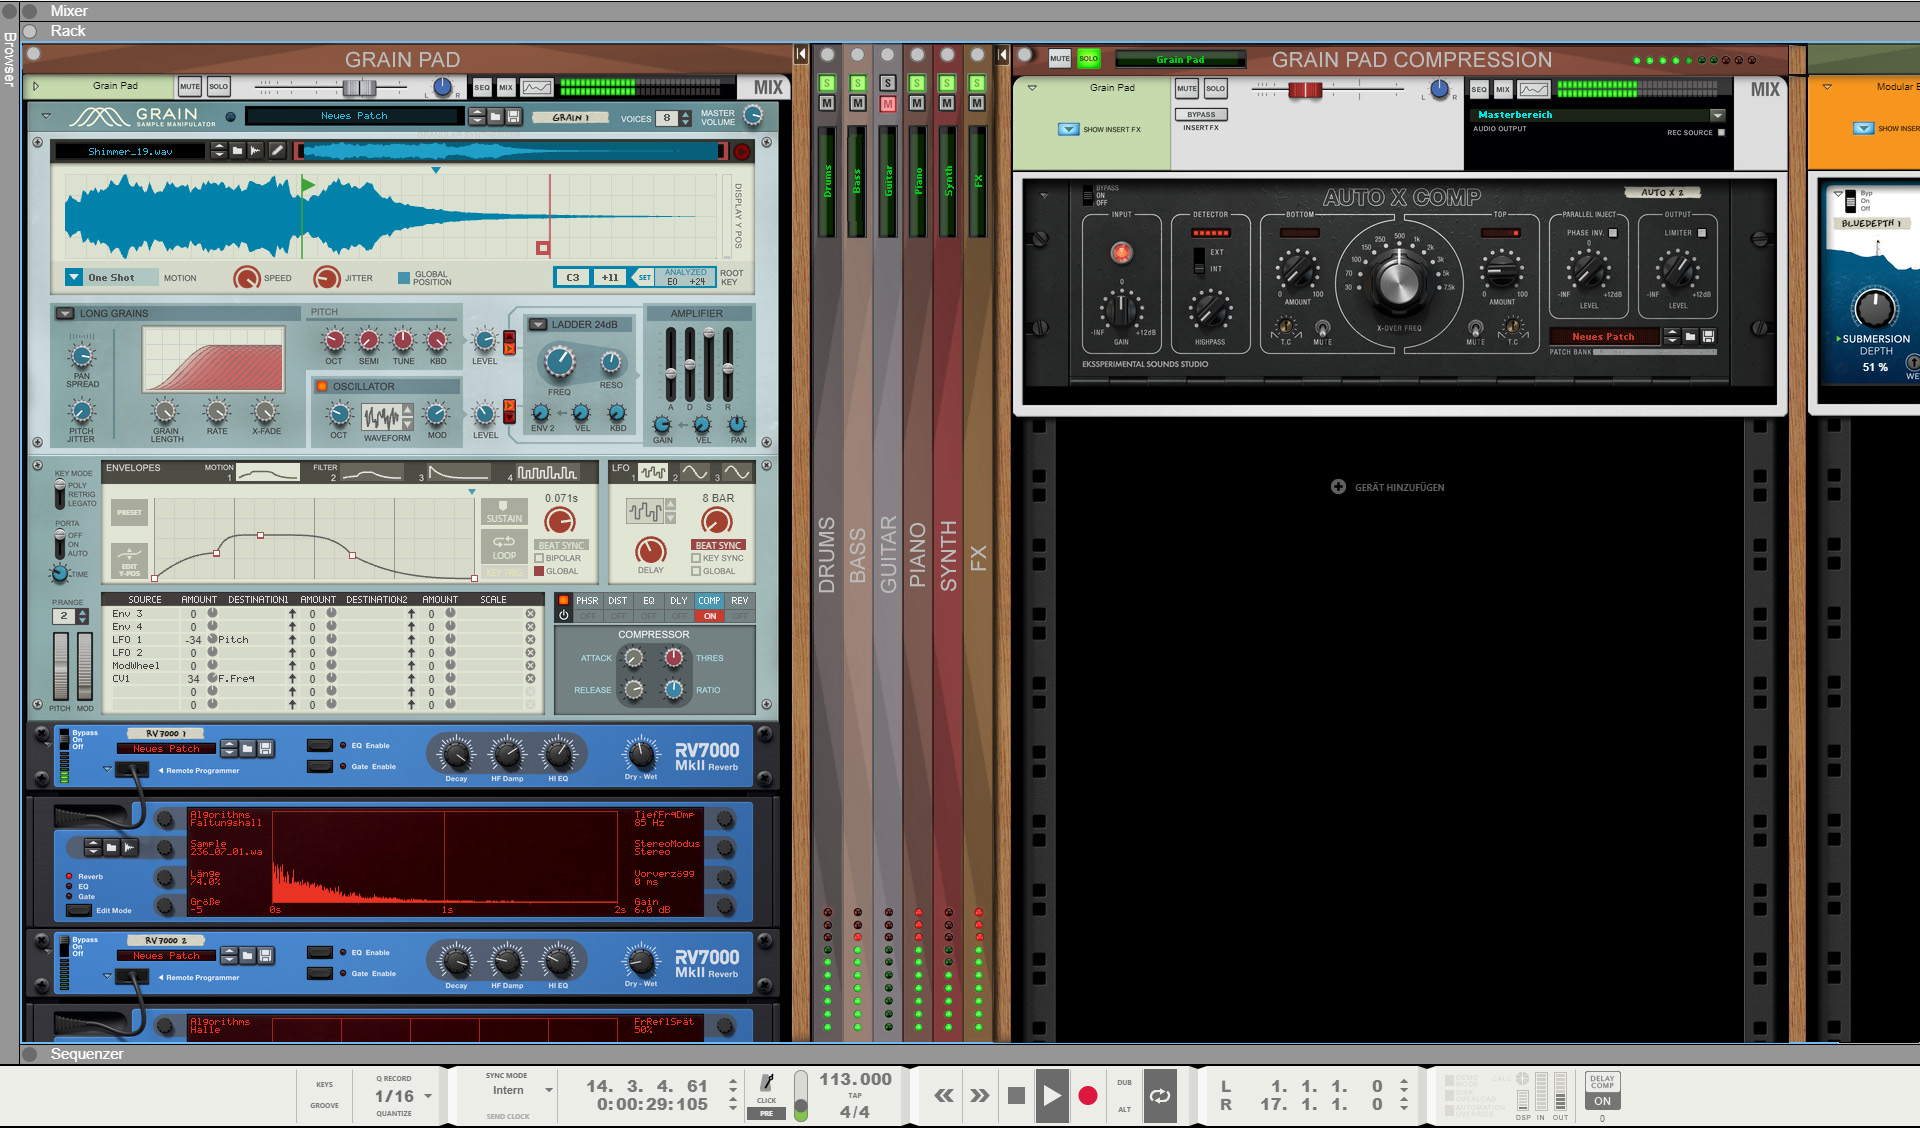The image size is (1920, 1128).
Task: Select envelope 4 step waveform
Action: coord(546,473)
